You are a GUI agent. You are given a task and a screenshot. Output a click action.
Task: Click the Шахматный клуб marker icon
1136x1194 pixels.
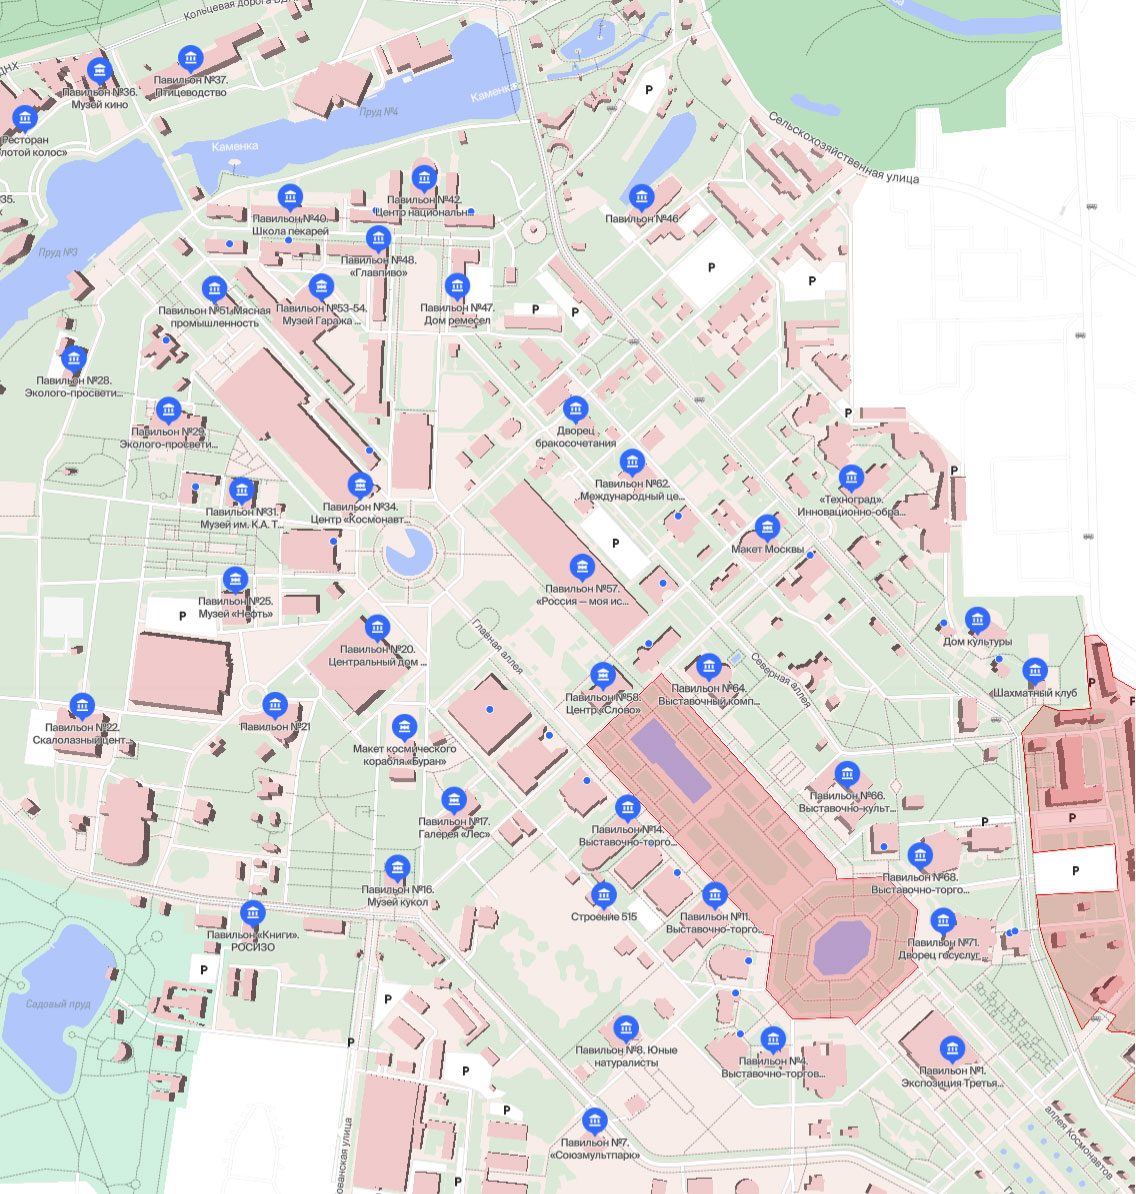click(x=1034, y=670)
